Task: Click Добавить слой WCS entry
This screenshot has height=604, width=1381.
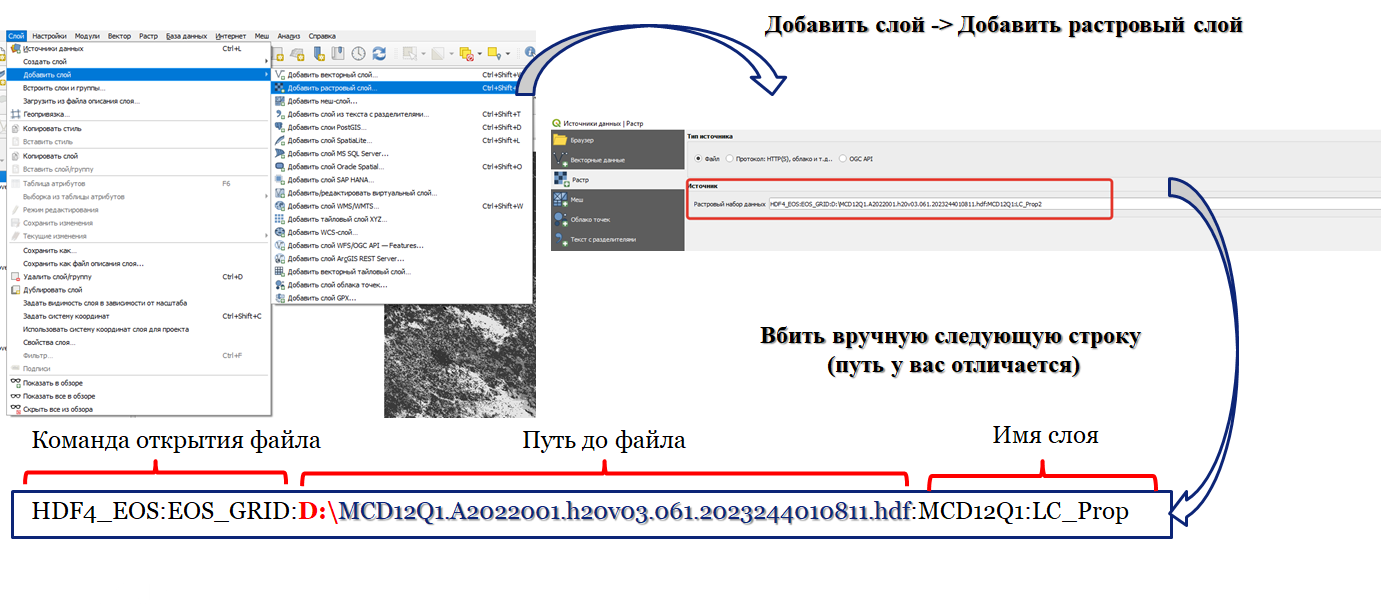Action: 403,232
